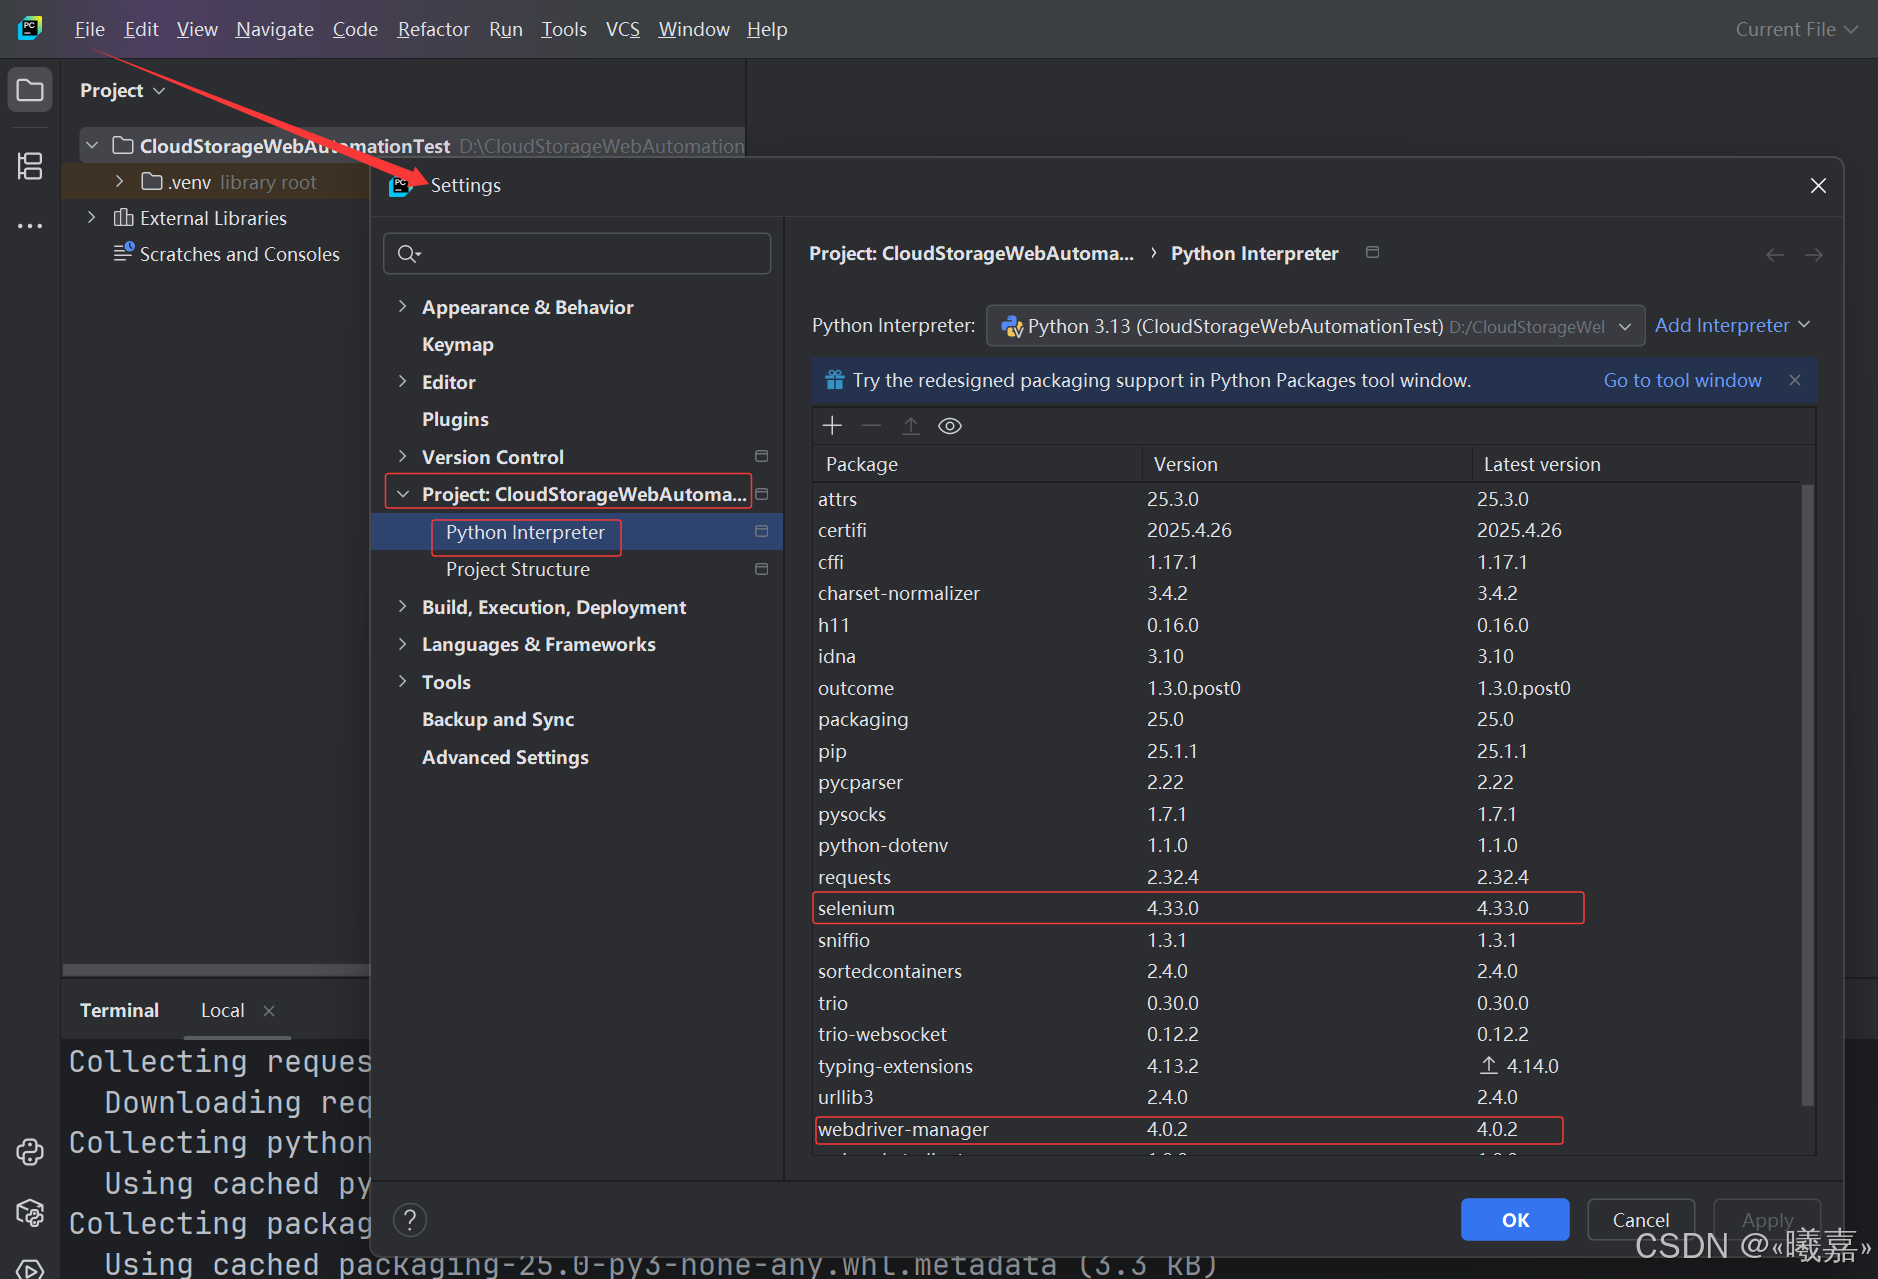1878x1279 pixels.
Task: Open the Tools menu
Action: click(563, 29)
